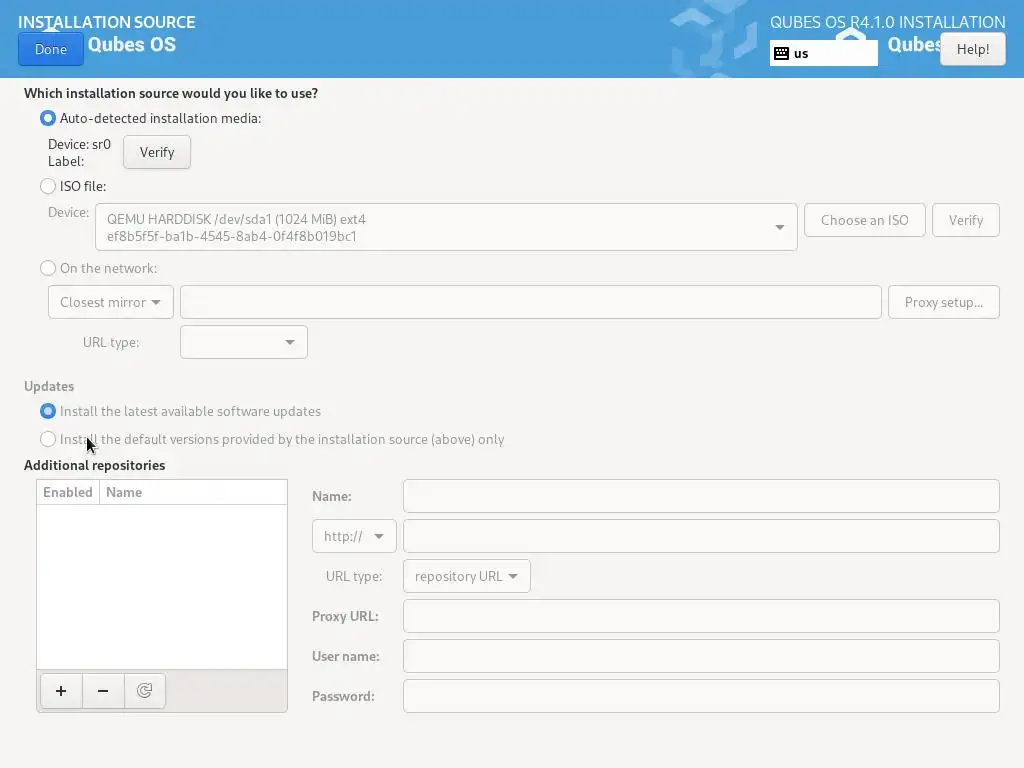
Task: Expand the Closest mirror dropdown
Action: [x=110, y=302]
